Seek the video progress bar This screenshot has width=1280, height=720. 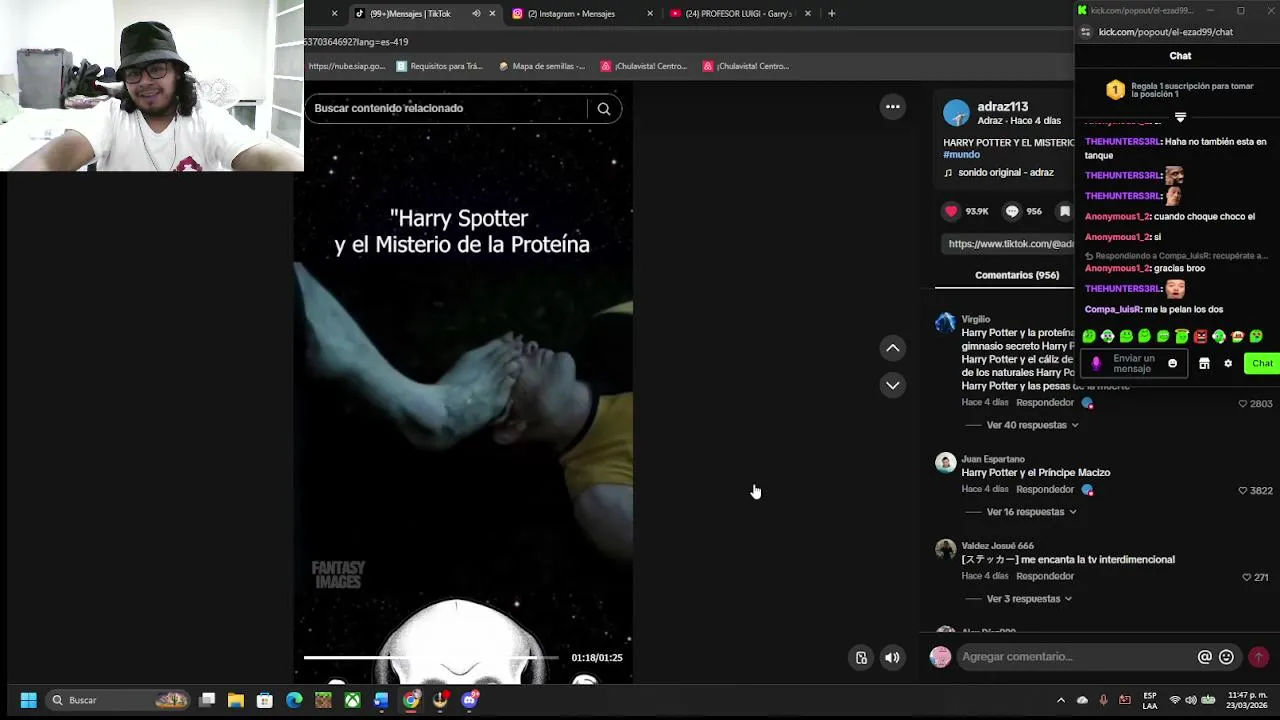click(x=432, y=657)
